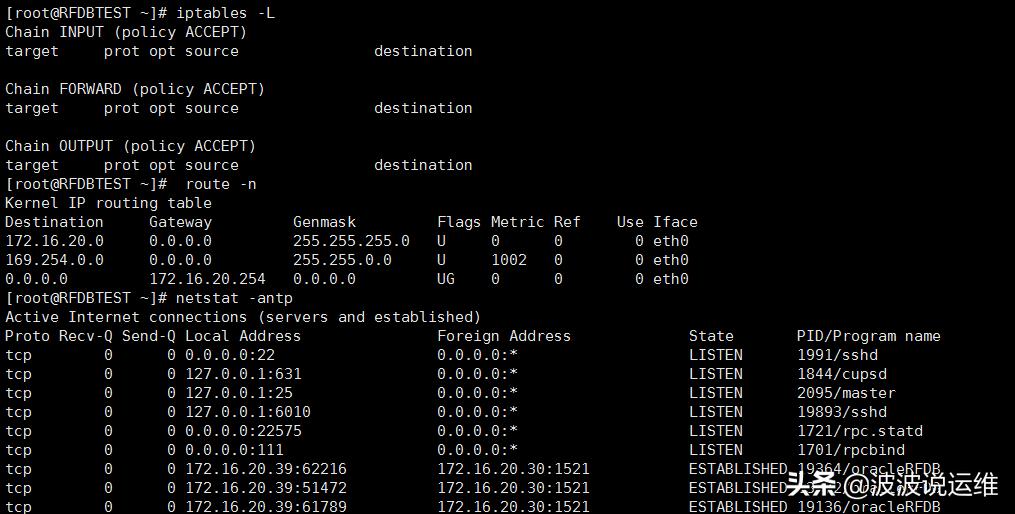Click the "route -n" command text
The height and width of the screenshot is (514, 1015).
coord(221,184)
